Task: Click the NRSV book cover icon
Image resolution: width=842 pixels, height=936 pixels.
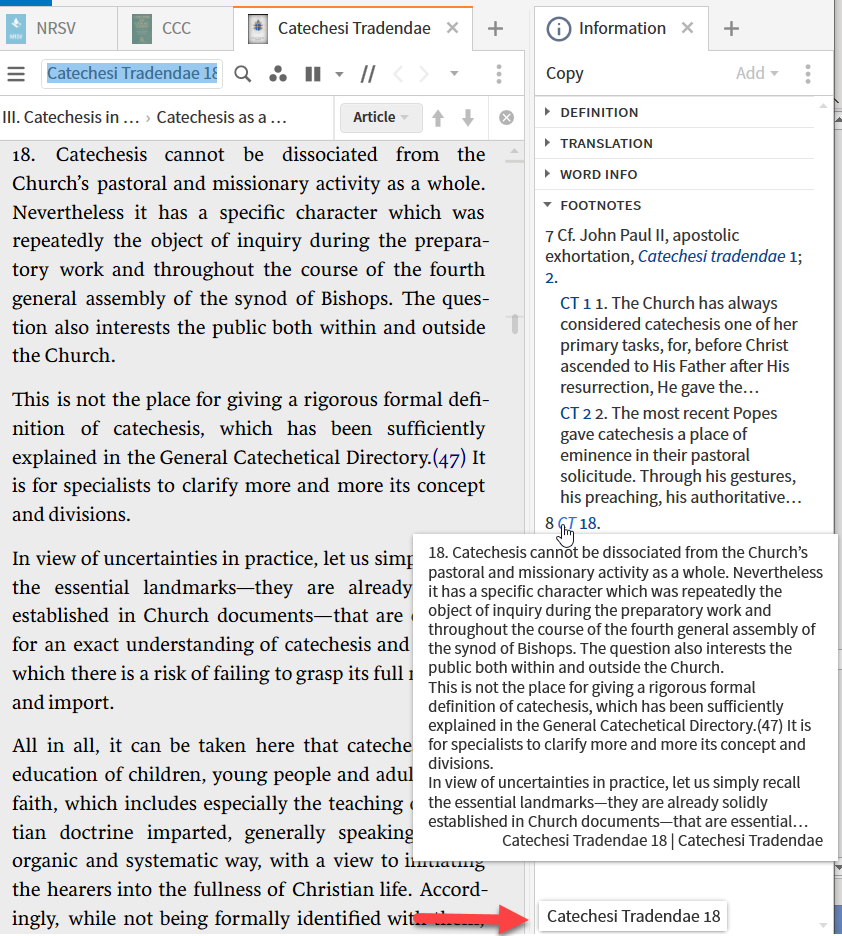Action: tap(16, 29)
